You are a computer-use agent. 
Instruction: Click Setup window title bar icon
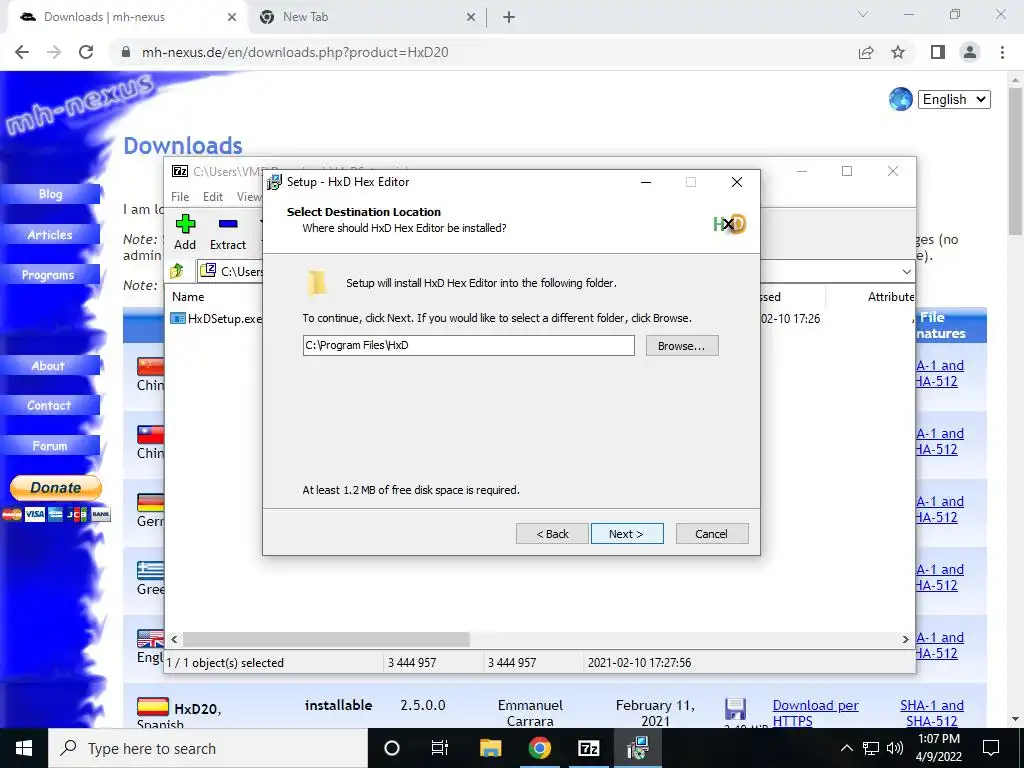274,182
